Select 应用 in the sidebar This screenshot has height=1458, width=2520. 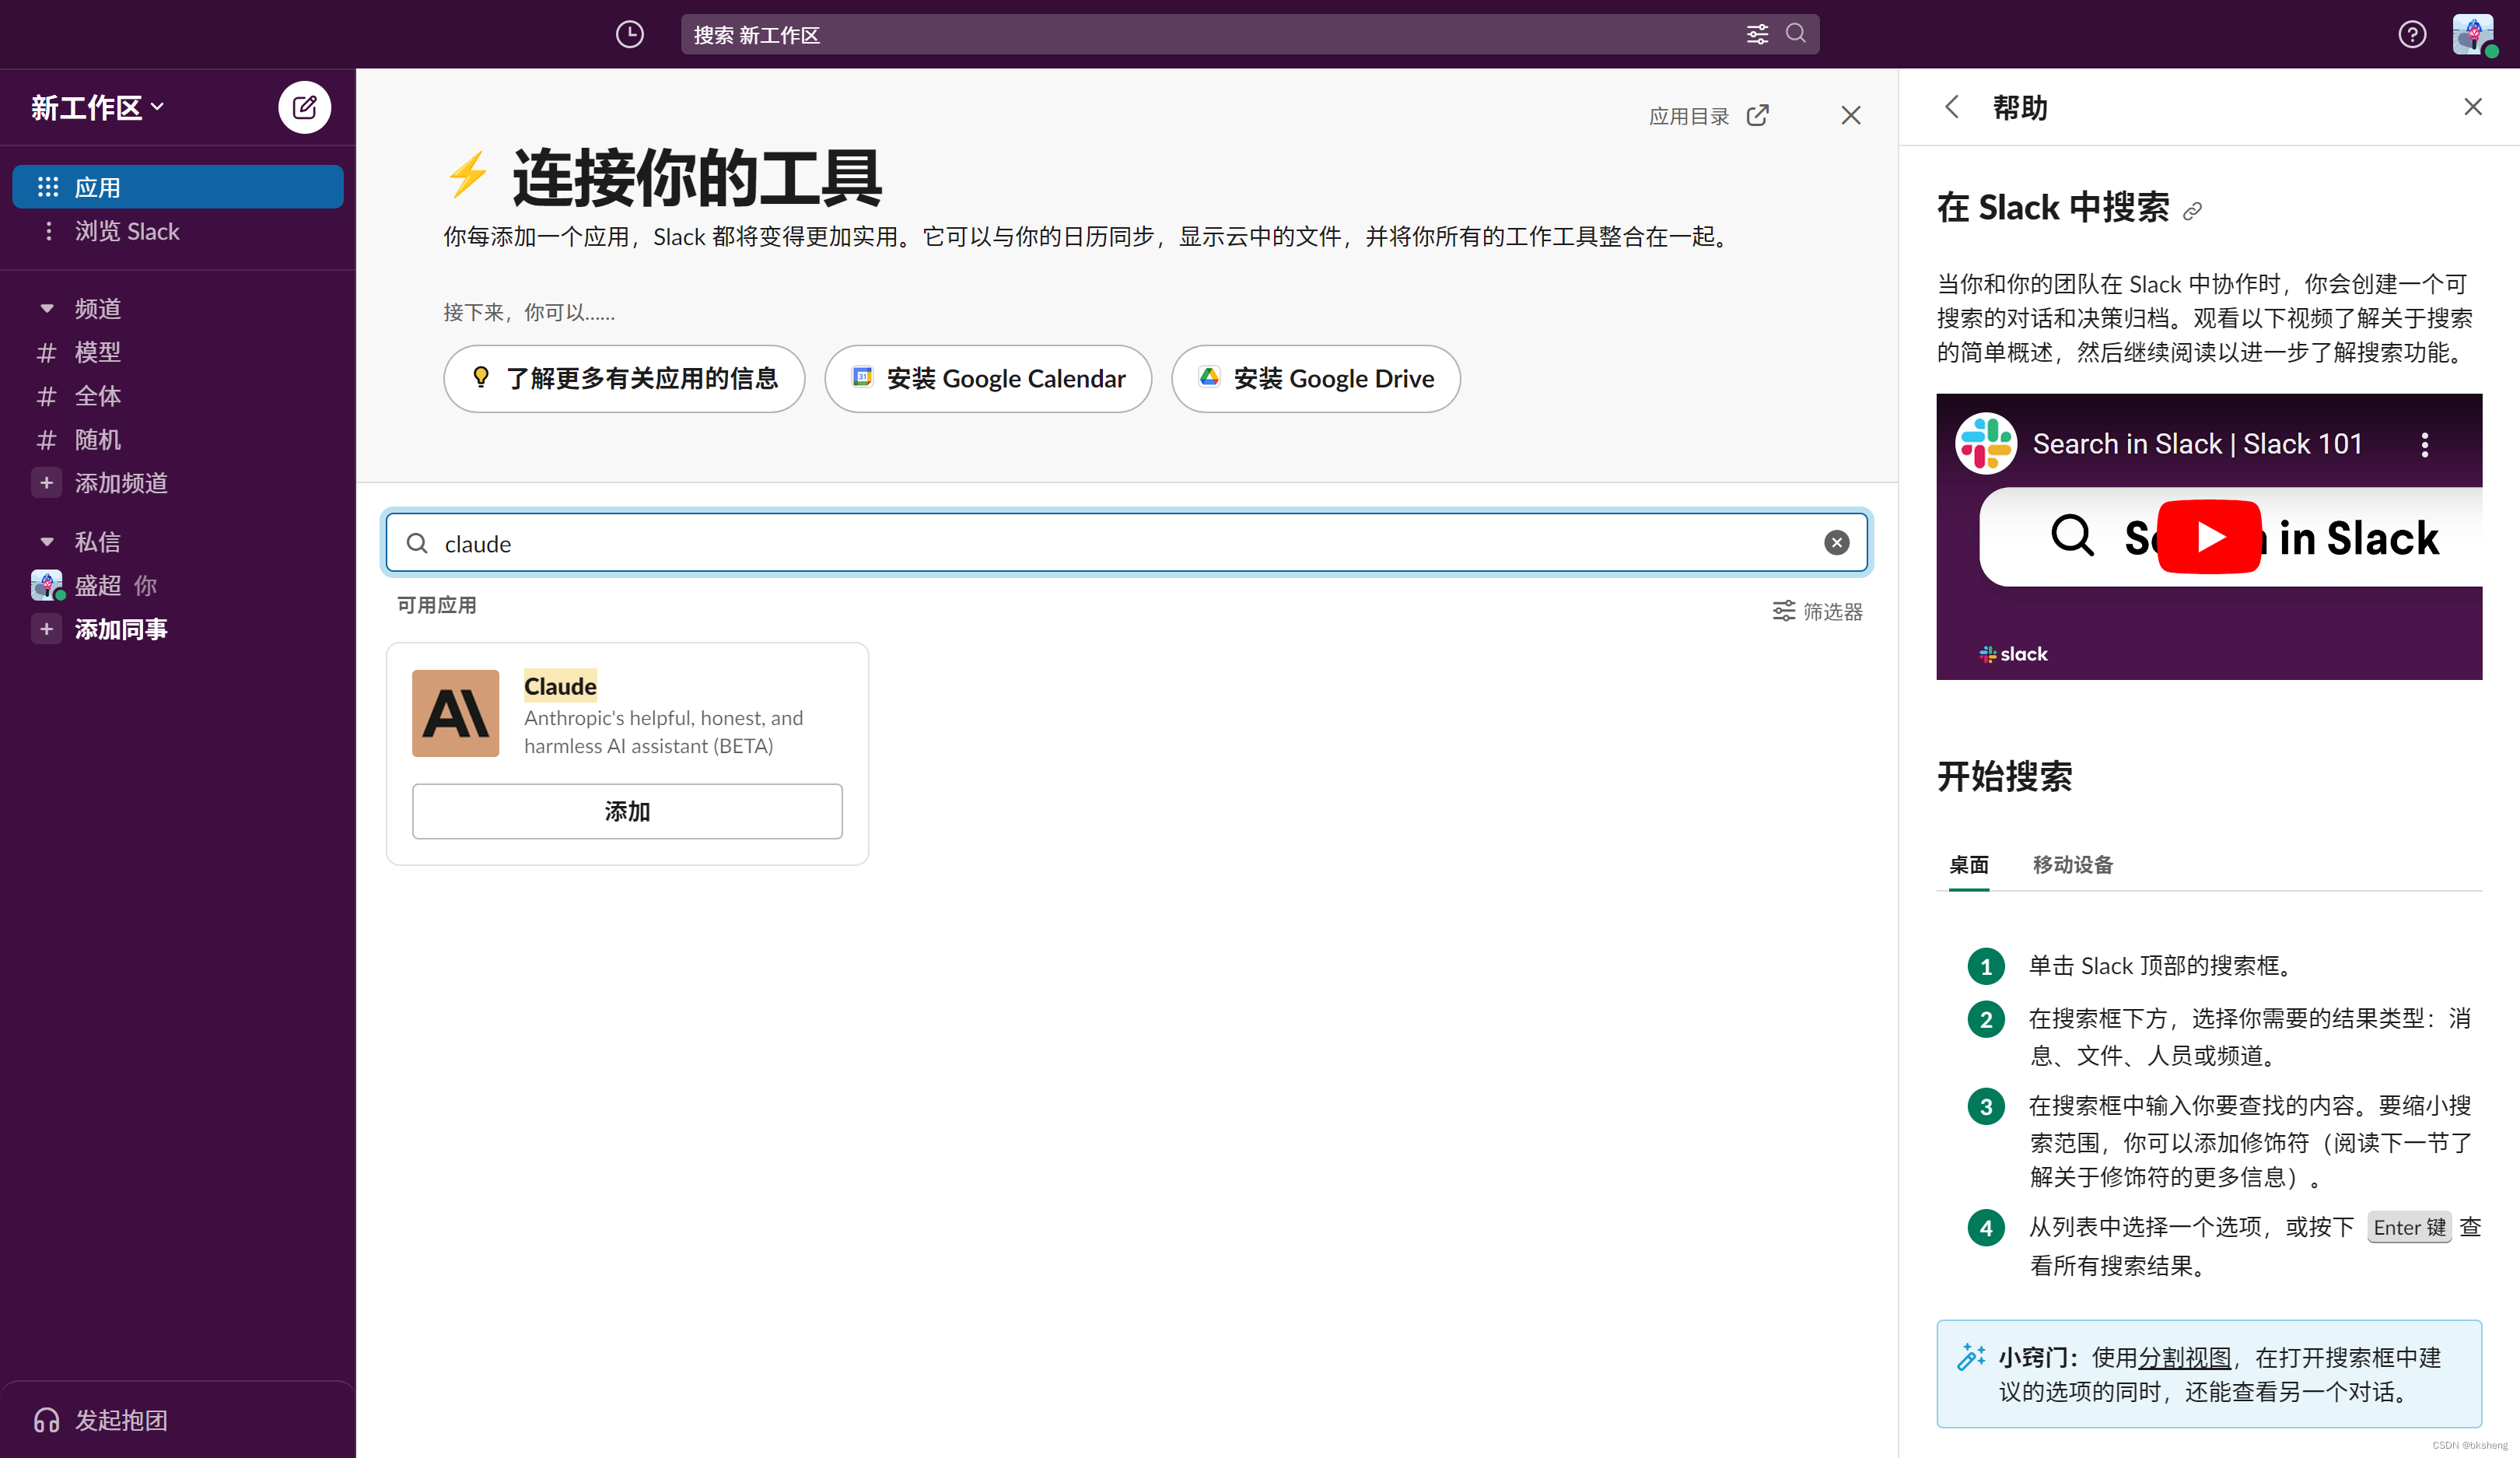(x=178, y=187)
